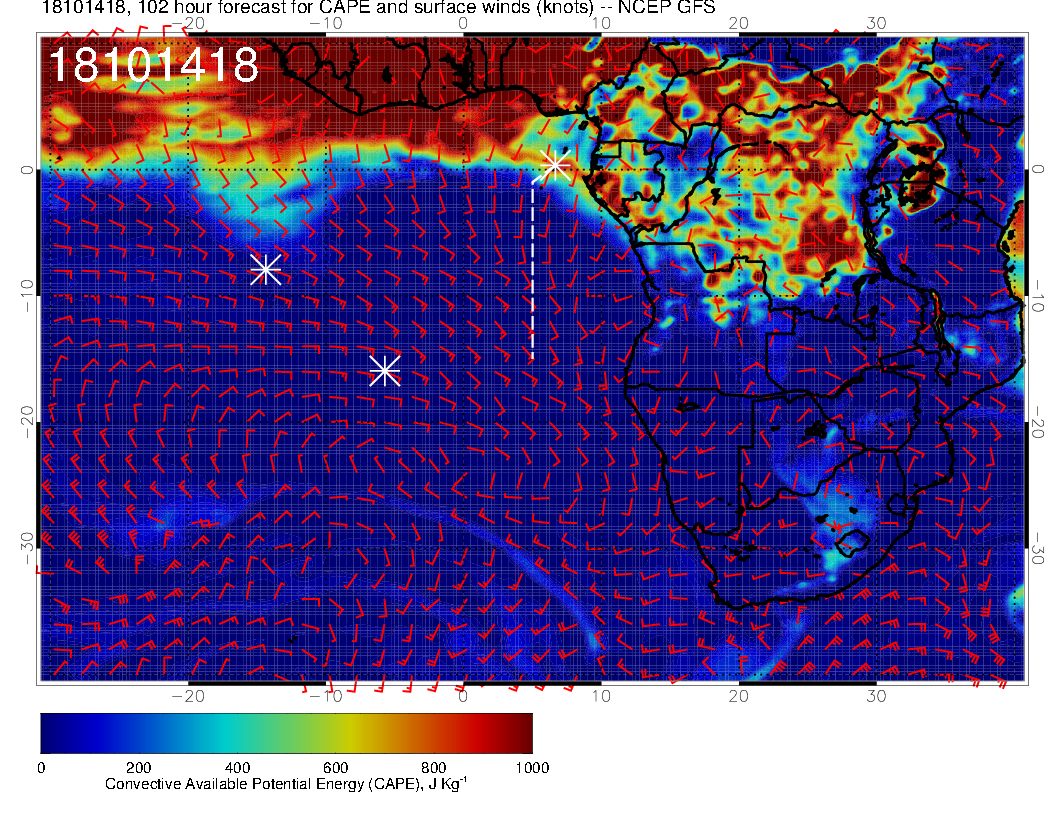Click the '0' longitude label on the top axis
This screenshot has width=1056, height=816.
[x=463, y=24]
